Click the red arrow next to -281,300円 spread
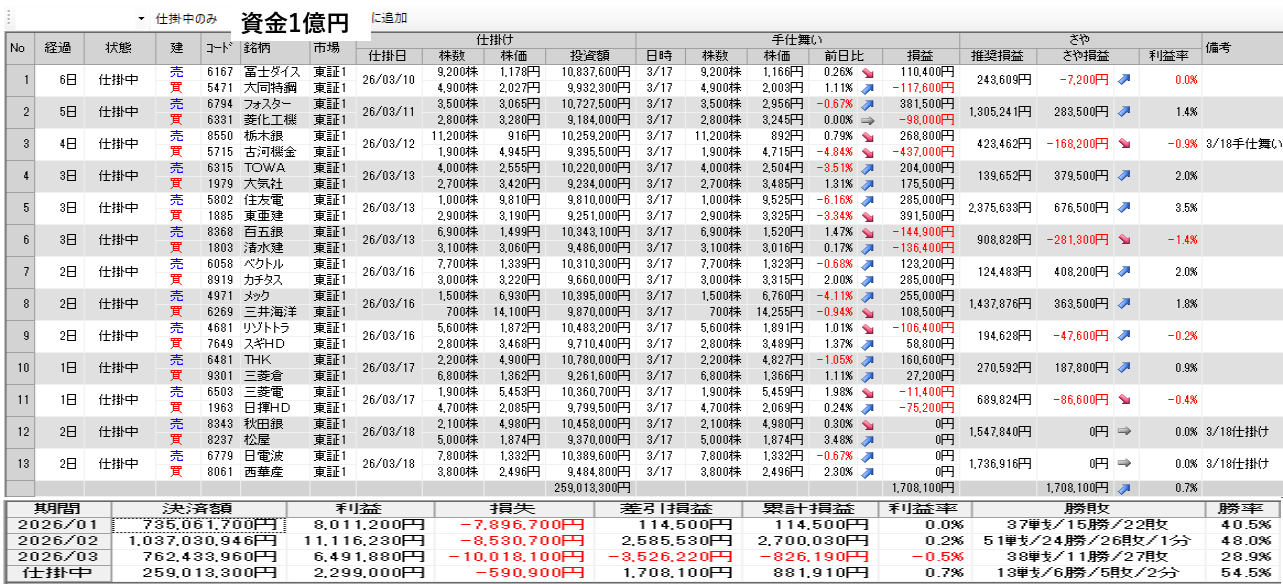This screenshot has width=1283, height=584. pyautogui.click(x=1124, y=240)
